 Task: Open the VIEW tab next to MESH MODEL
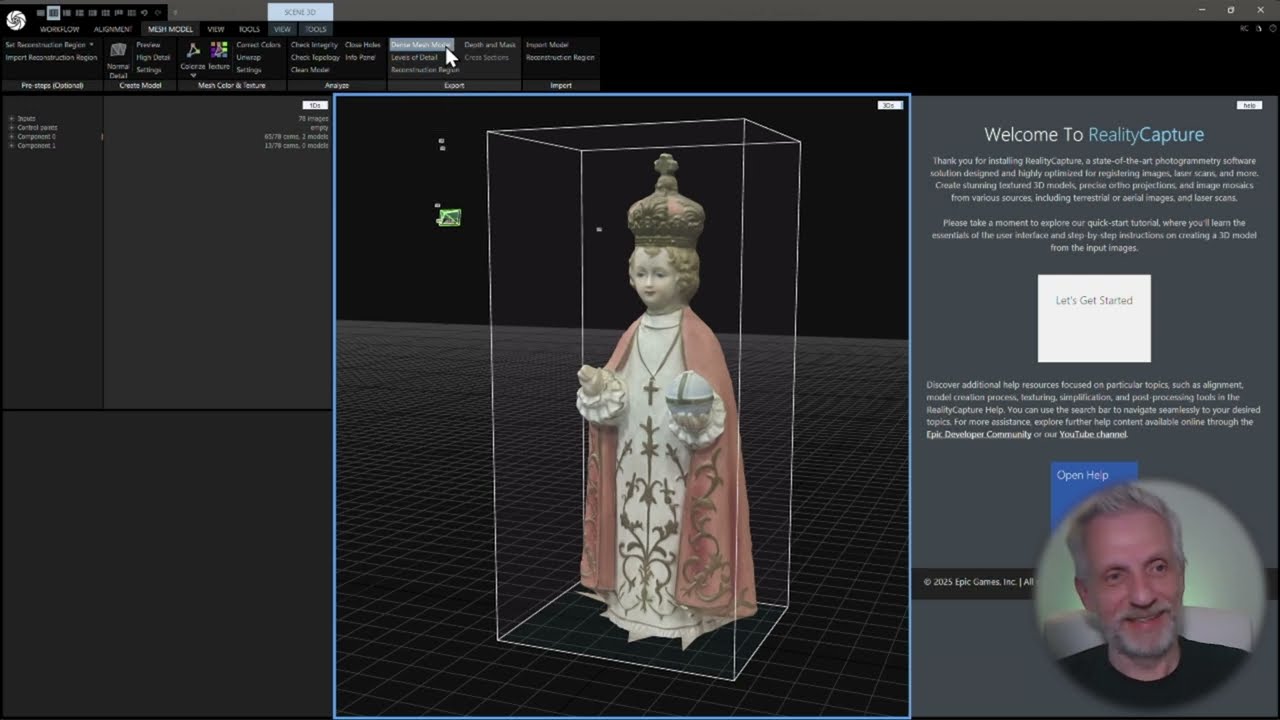point(216,29)
